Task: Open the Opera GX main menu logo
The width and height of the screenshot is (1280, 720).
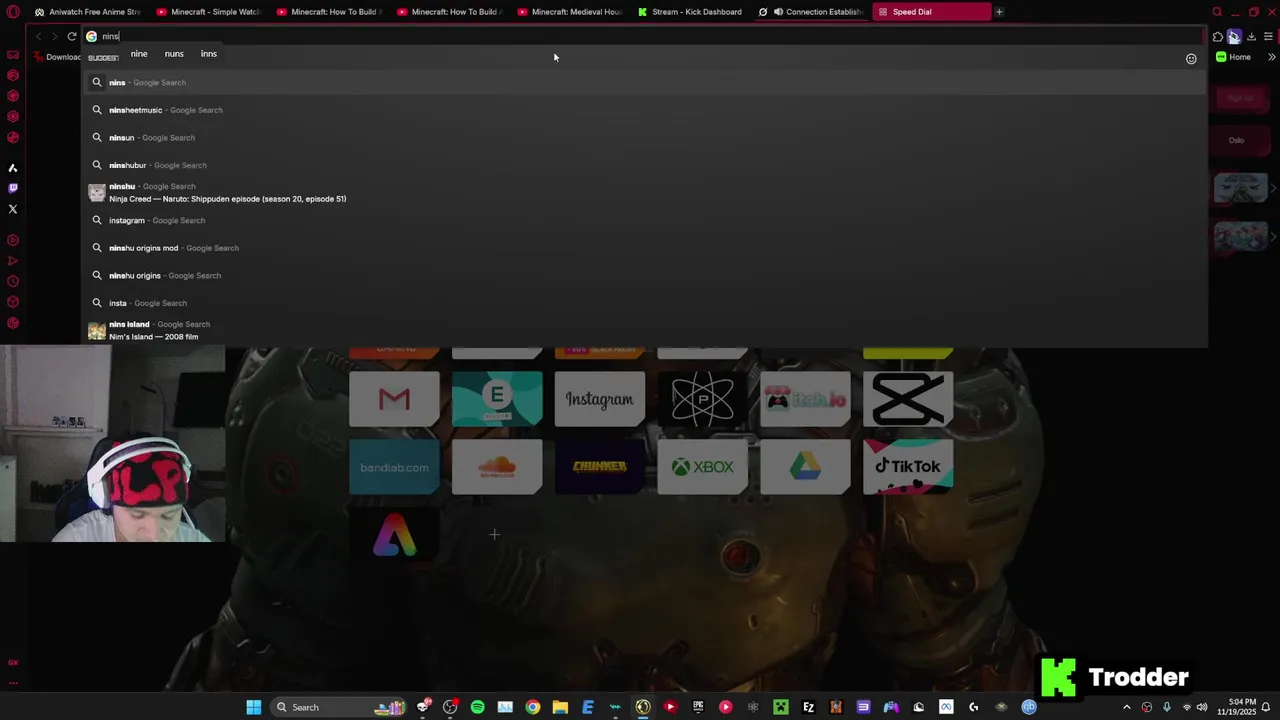Action: tap(13, 12)
